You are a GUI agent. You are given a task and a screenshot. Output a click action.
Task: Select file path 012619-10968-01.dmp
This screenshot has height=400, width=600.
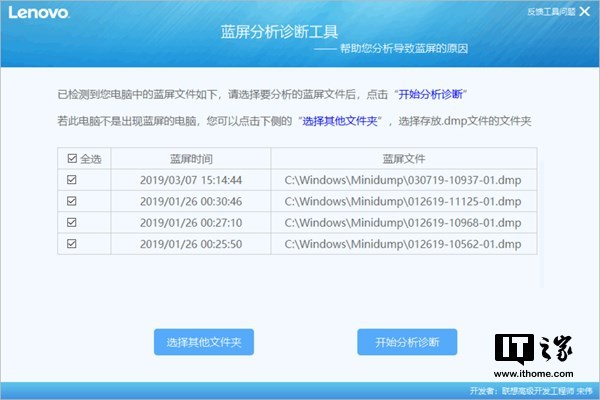(x=403, y=222)
